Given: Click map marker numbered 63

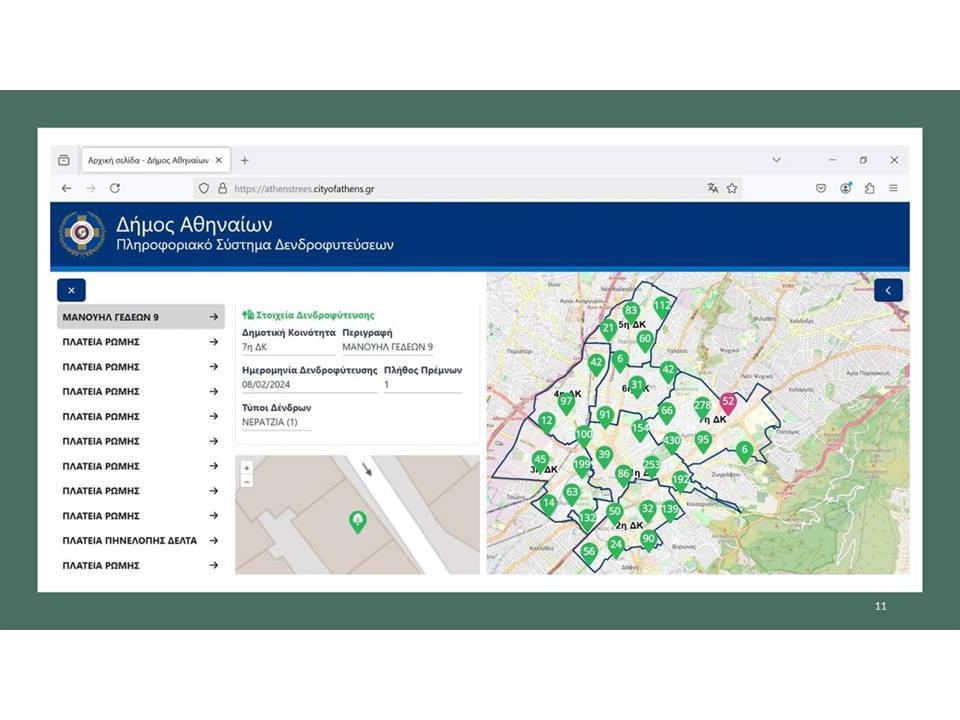Looking at the screenshot, I should click(572, 493).
